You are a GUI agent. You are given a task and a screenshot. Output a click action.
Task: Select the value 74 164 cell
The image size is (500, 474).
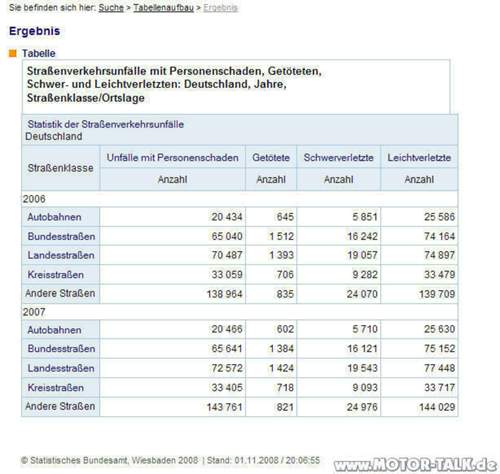(419, 236)
